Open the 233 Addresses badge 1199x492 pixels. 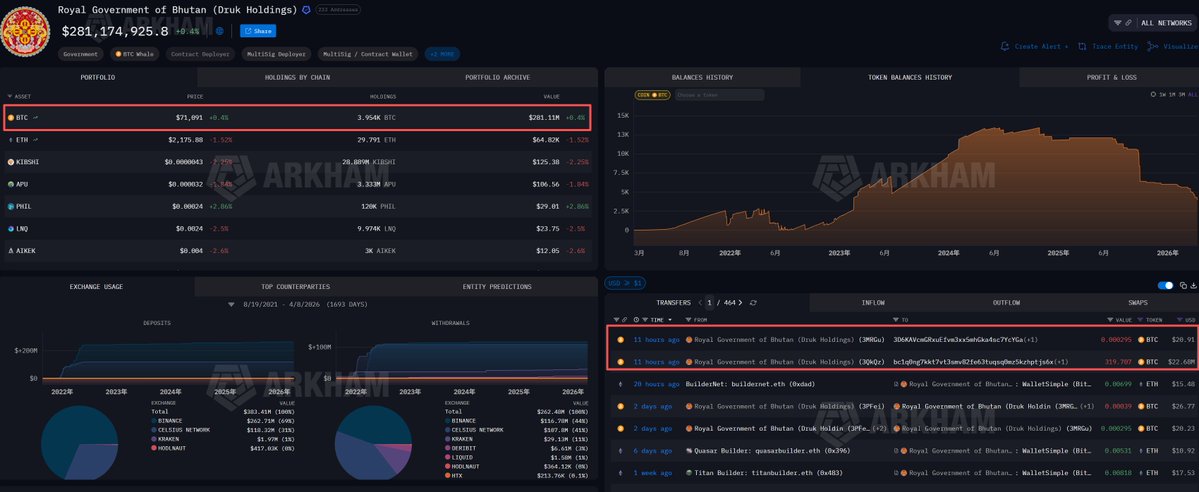click(x=338, y=10)
